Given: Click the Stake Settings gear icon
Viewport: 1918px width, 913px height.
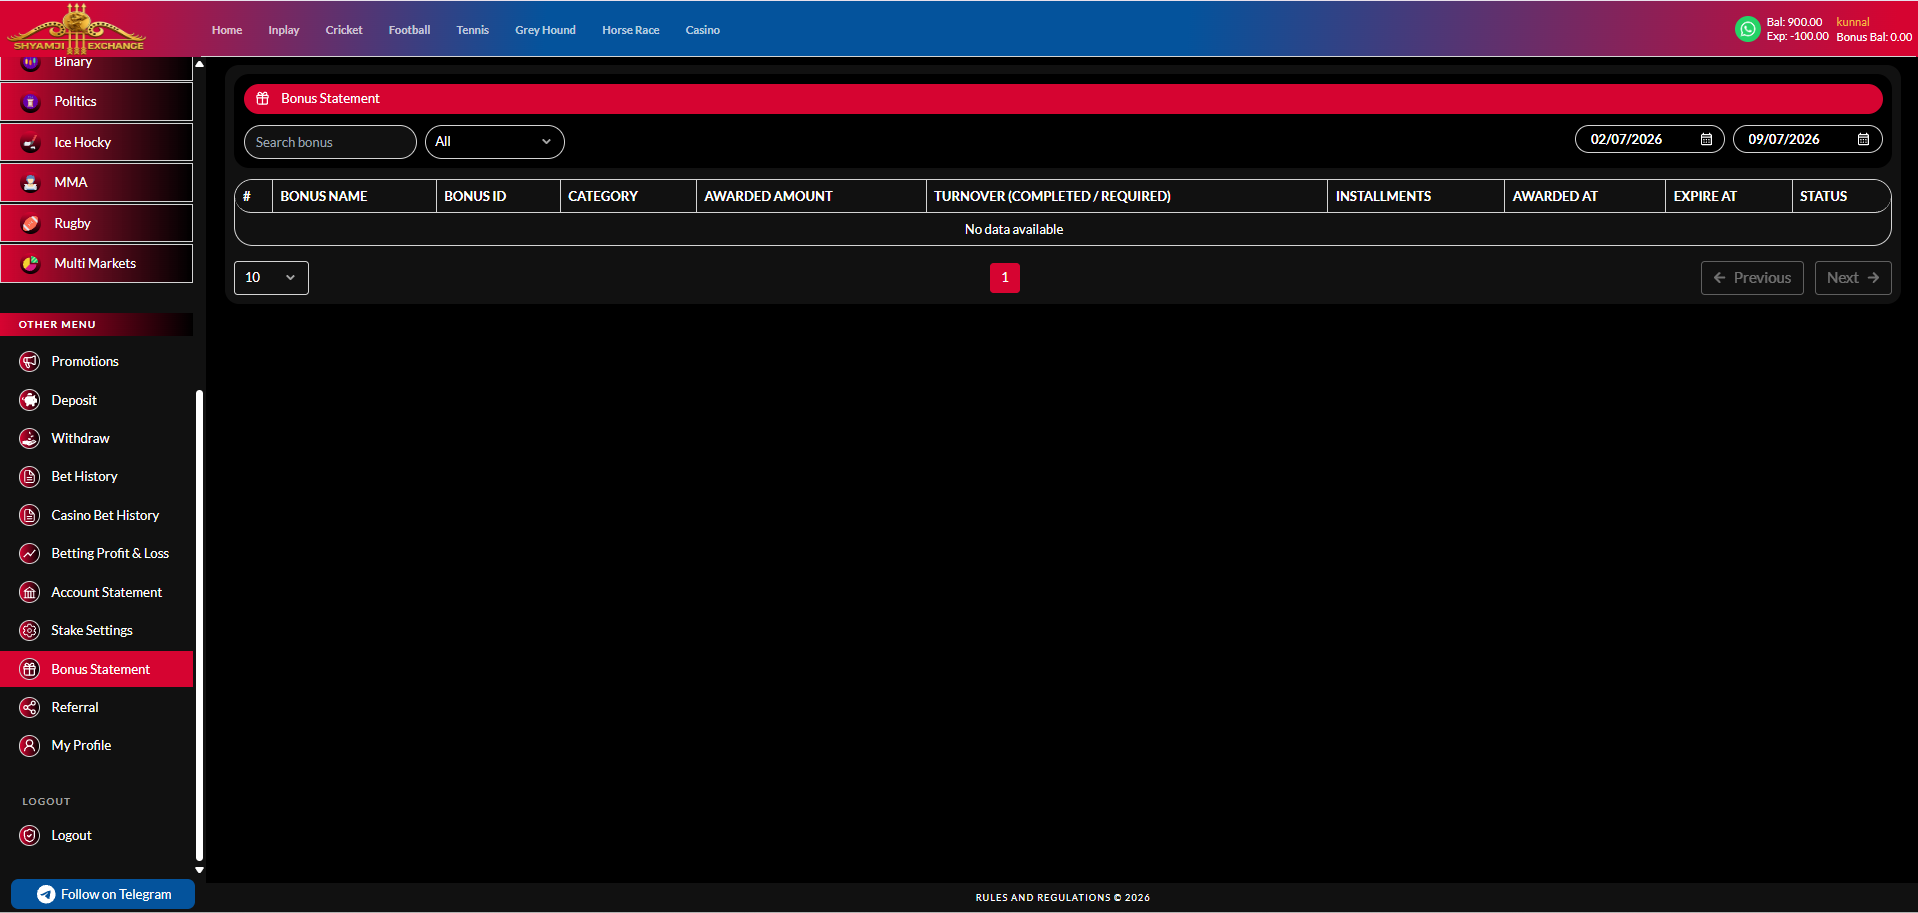Looking at the screenshot, I should 30,631.
